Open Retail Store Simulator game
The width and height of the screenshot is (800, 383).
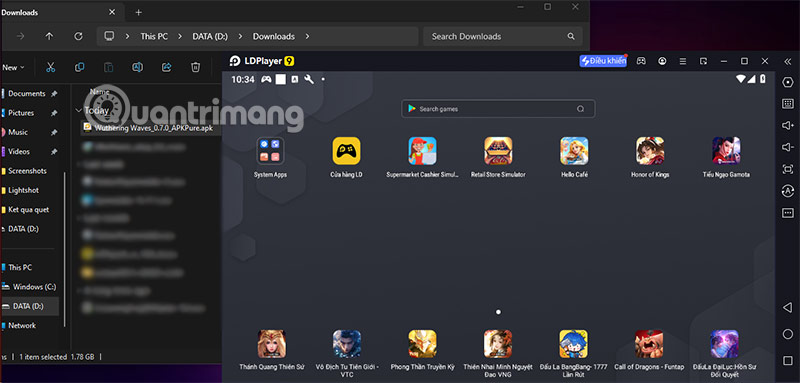(498, 151)
